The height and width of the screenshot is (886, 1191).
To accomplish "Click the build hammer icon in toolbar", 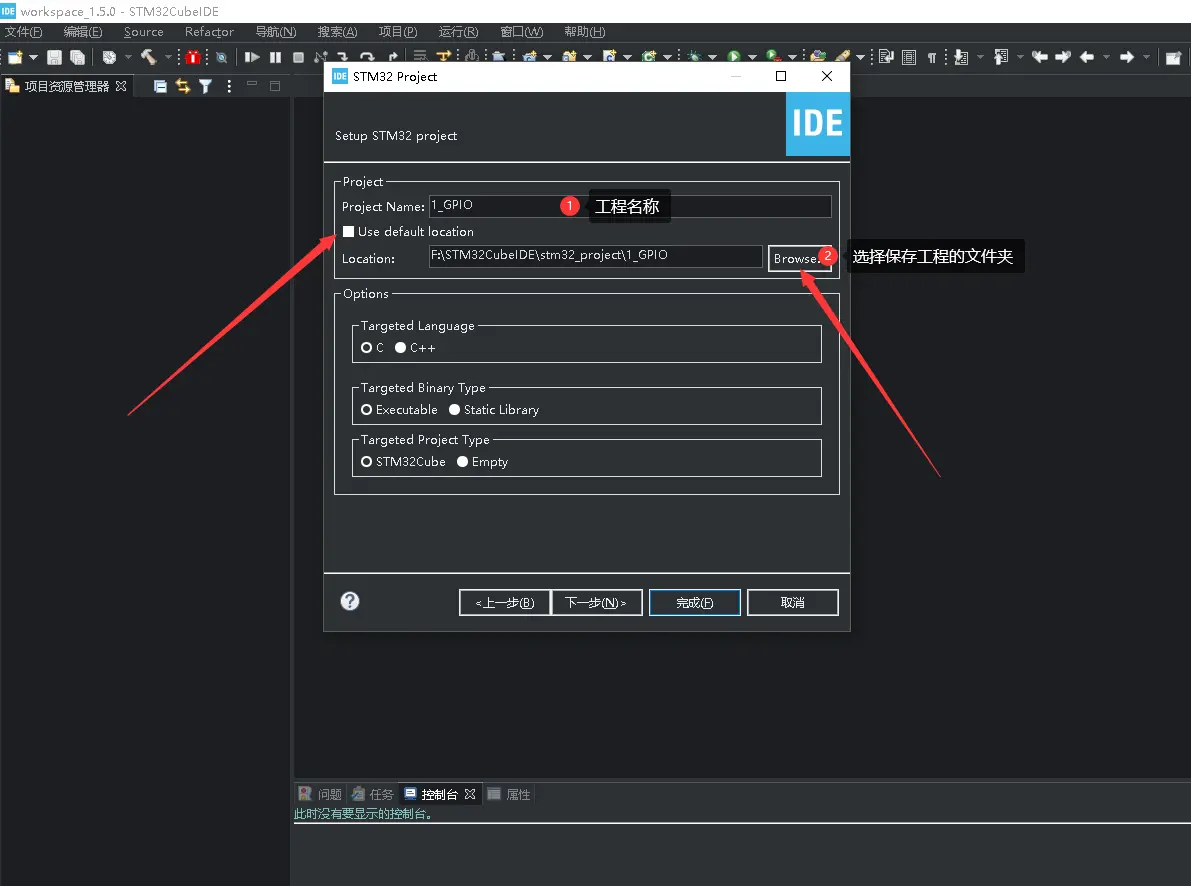I will 149,58.
